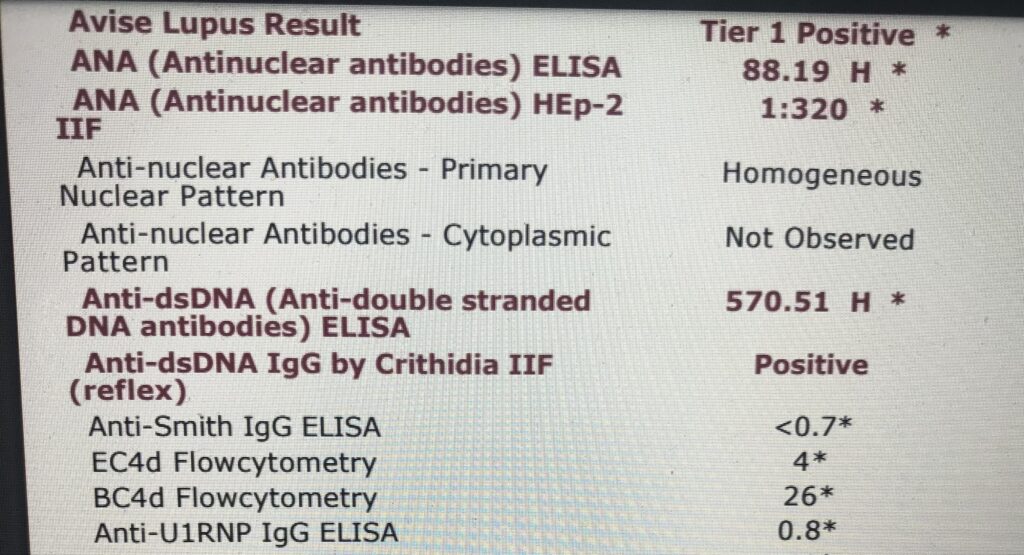Open the ANA ELISA test row label
Screen dimensions: 1024x555
click(345, 66)
